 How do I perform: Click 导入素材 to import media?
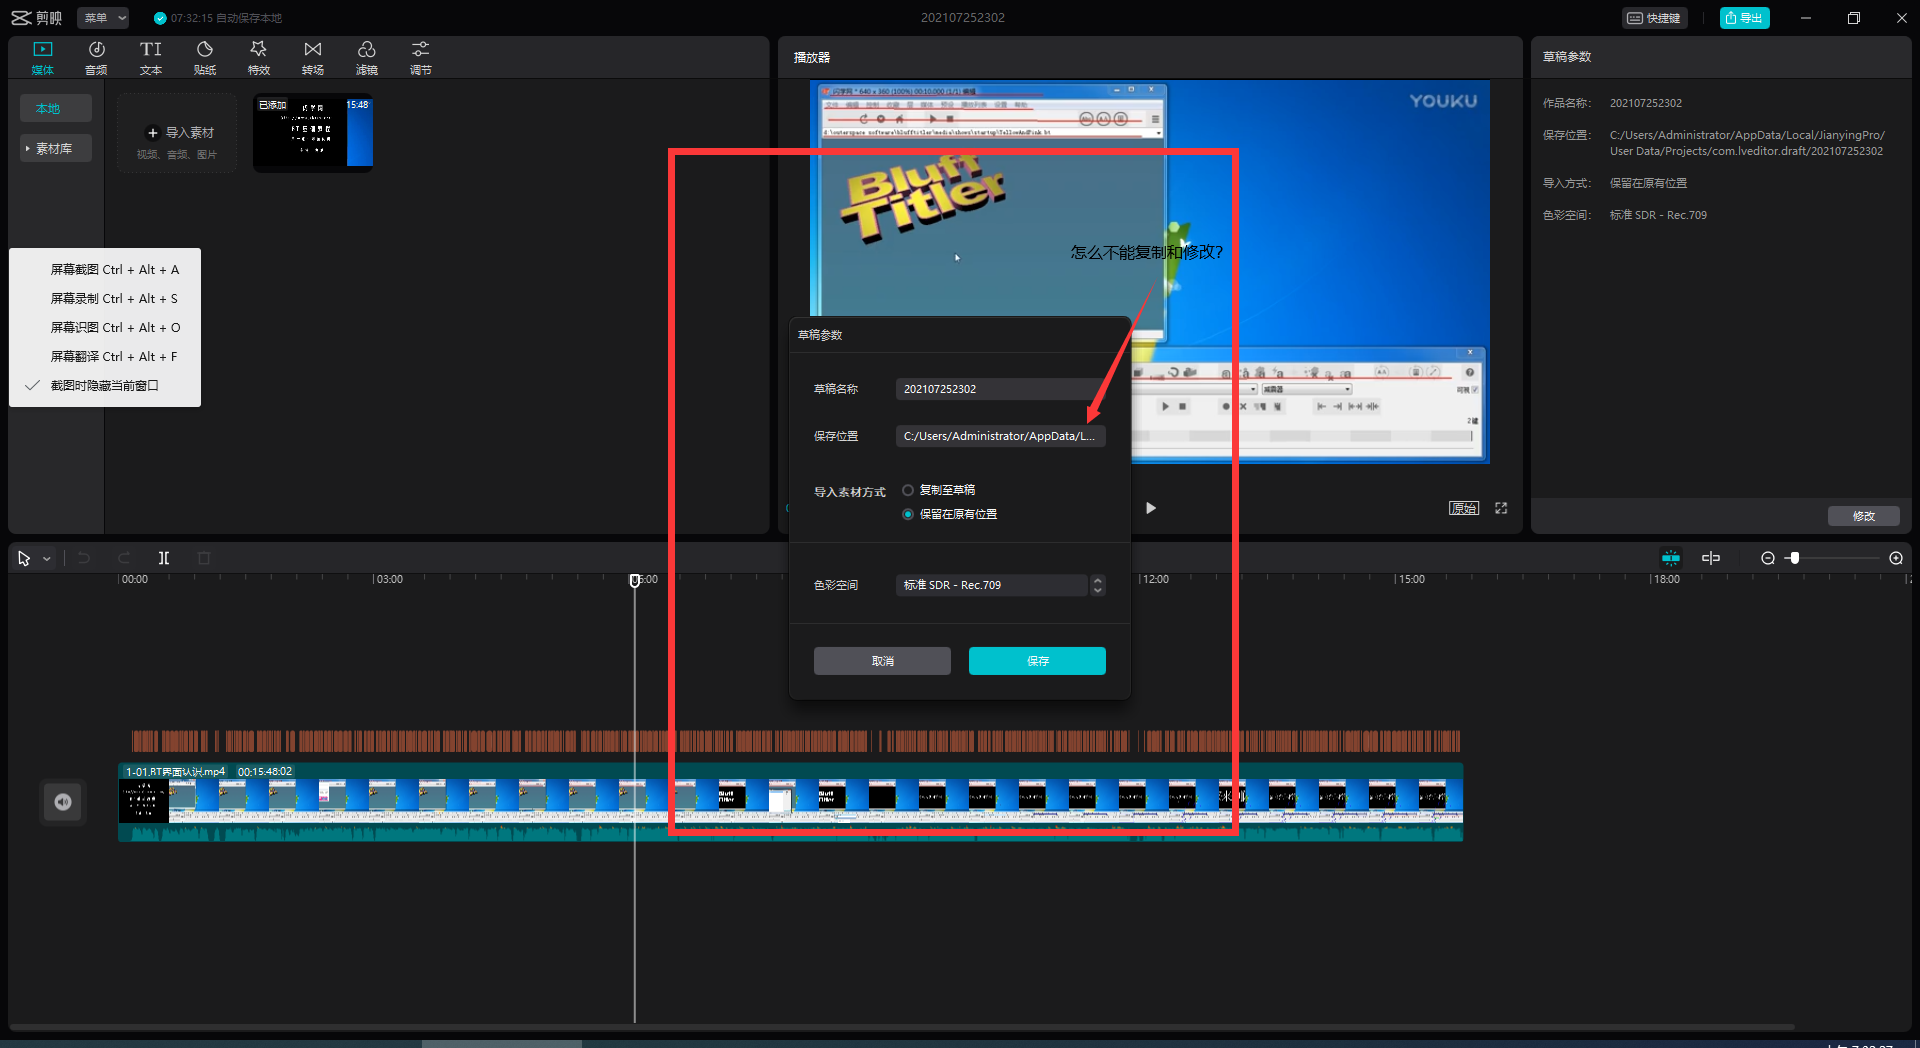pyautogui.click(x=178, y=133)
